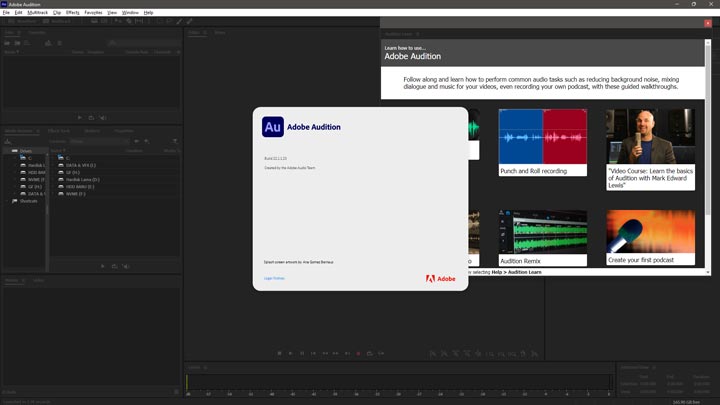The image size is (720, 405).
Task: Close the Audition Learn panel with red X
Action: (708, 23)
